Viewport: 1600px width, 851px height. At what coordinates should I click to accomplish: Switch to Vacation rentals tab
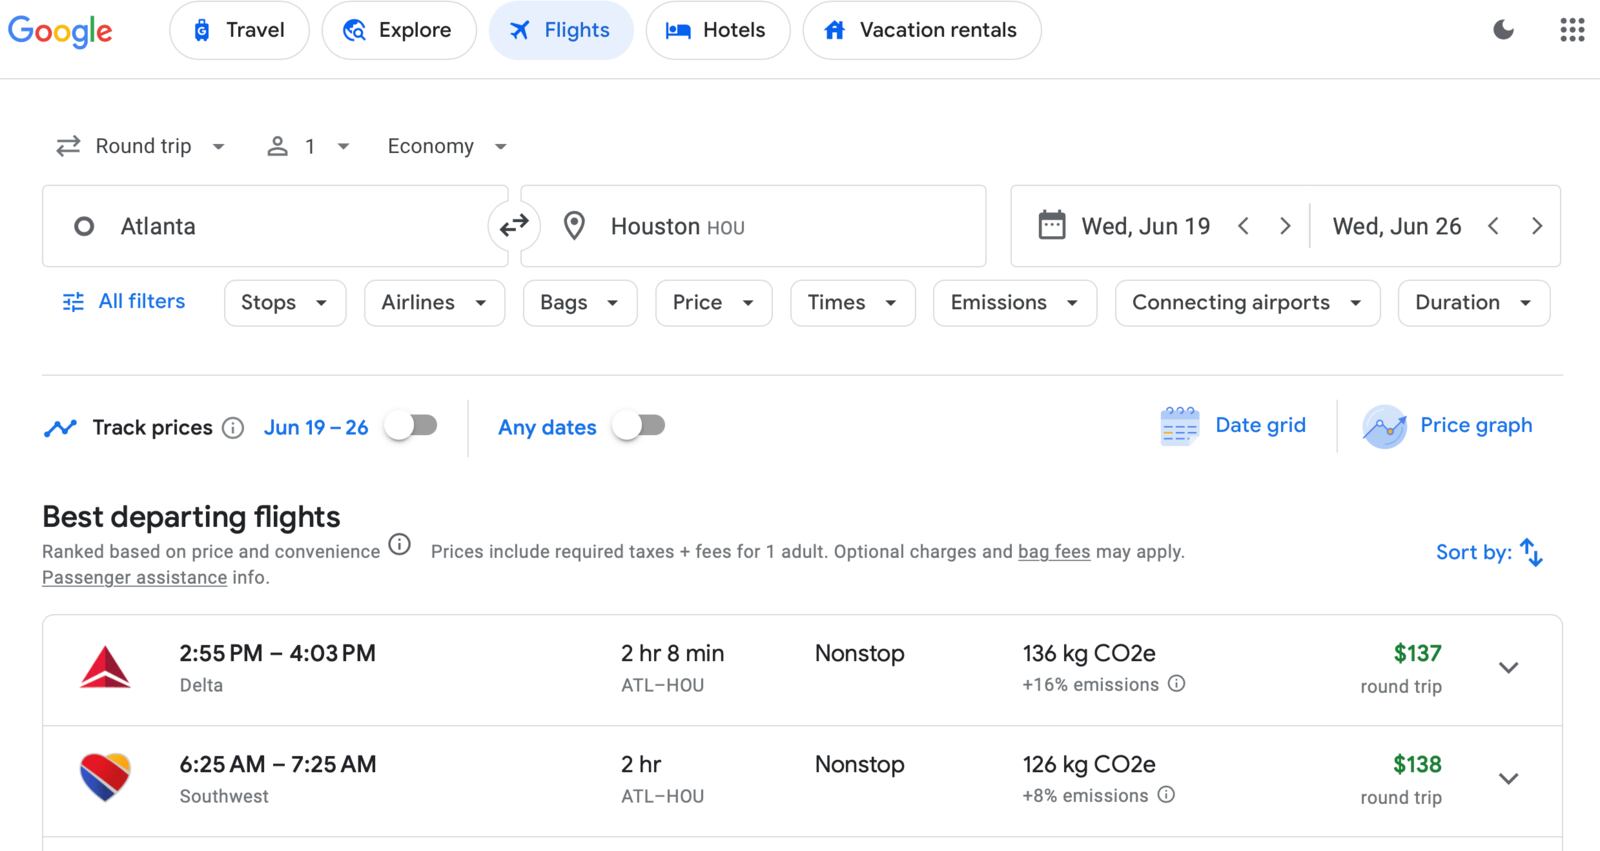922,30
